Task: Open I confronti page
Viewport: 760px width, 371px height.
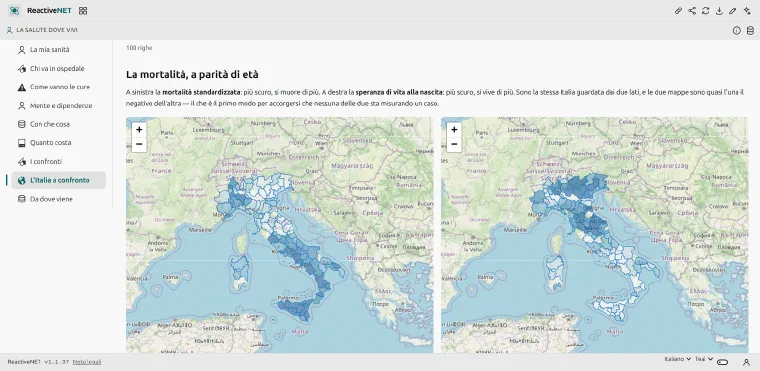Action: (59, 161)
